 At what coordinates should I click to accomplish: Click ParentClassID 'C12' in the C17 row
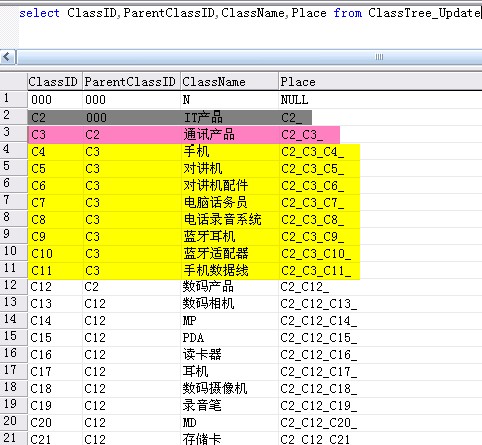pyautogui.click(x=95, y=372)
